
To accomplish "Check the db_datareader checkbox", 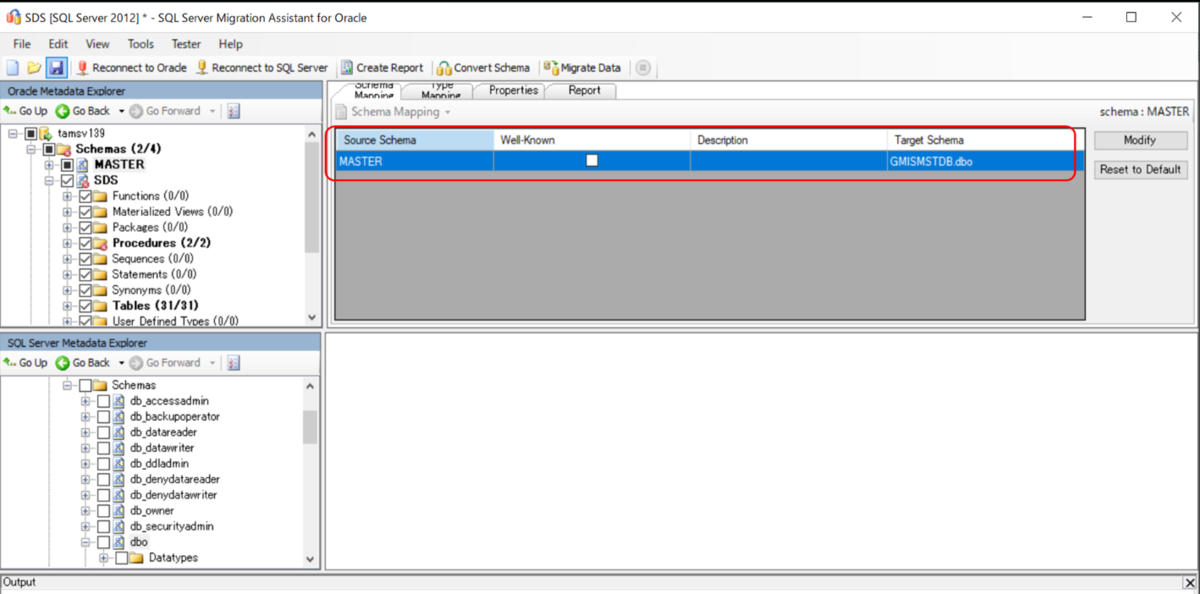I will (x=103, y=432).
